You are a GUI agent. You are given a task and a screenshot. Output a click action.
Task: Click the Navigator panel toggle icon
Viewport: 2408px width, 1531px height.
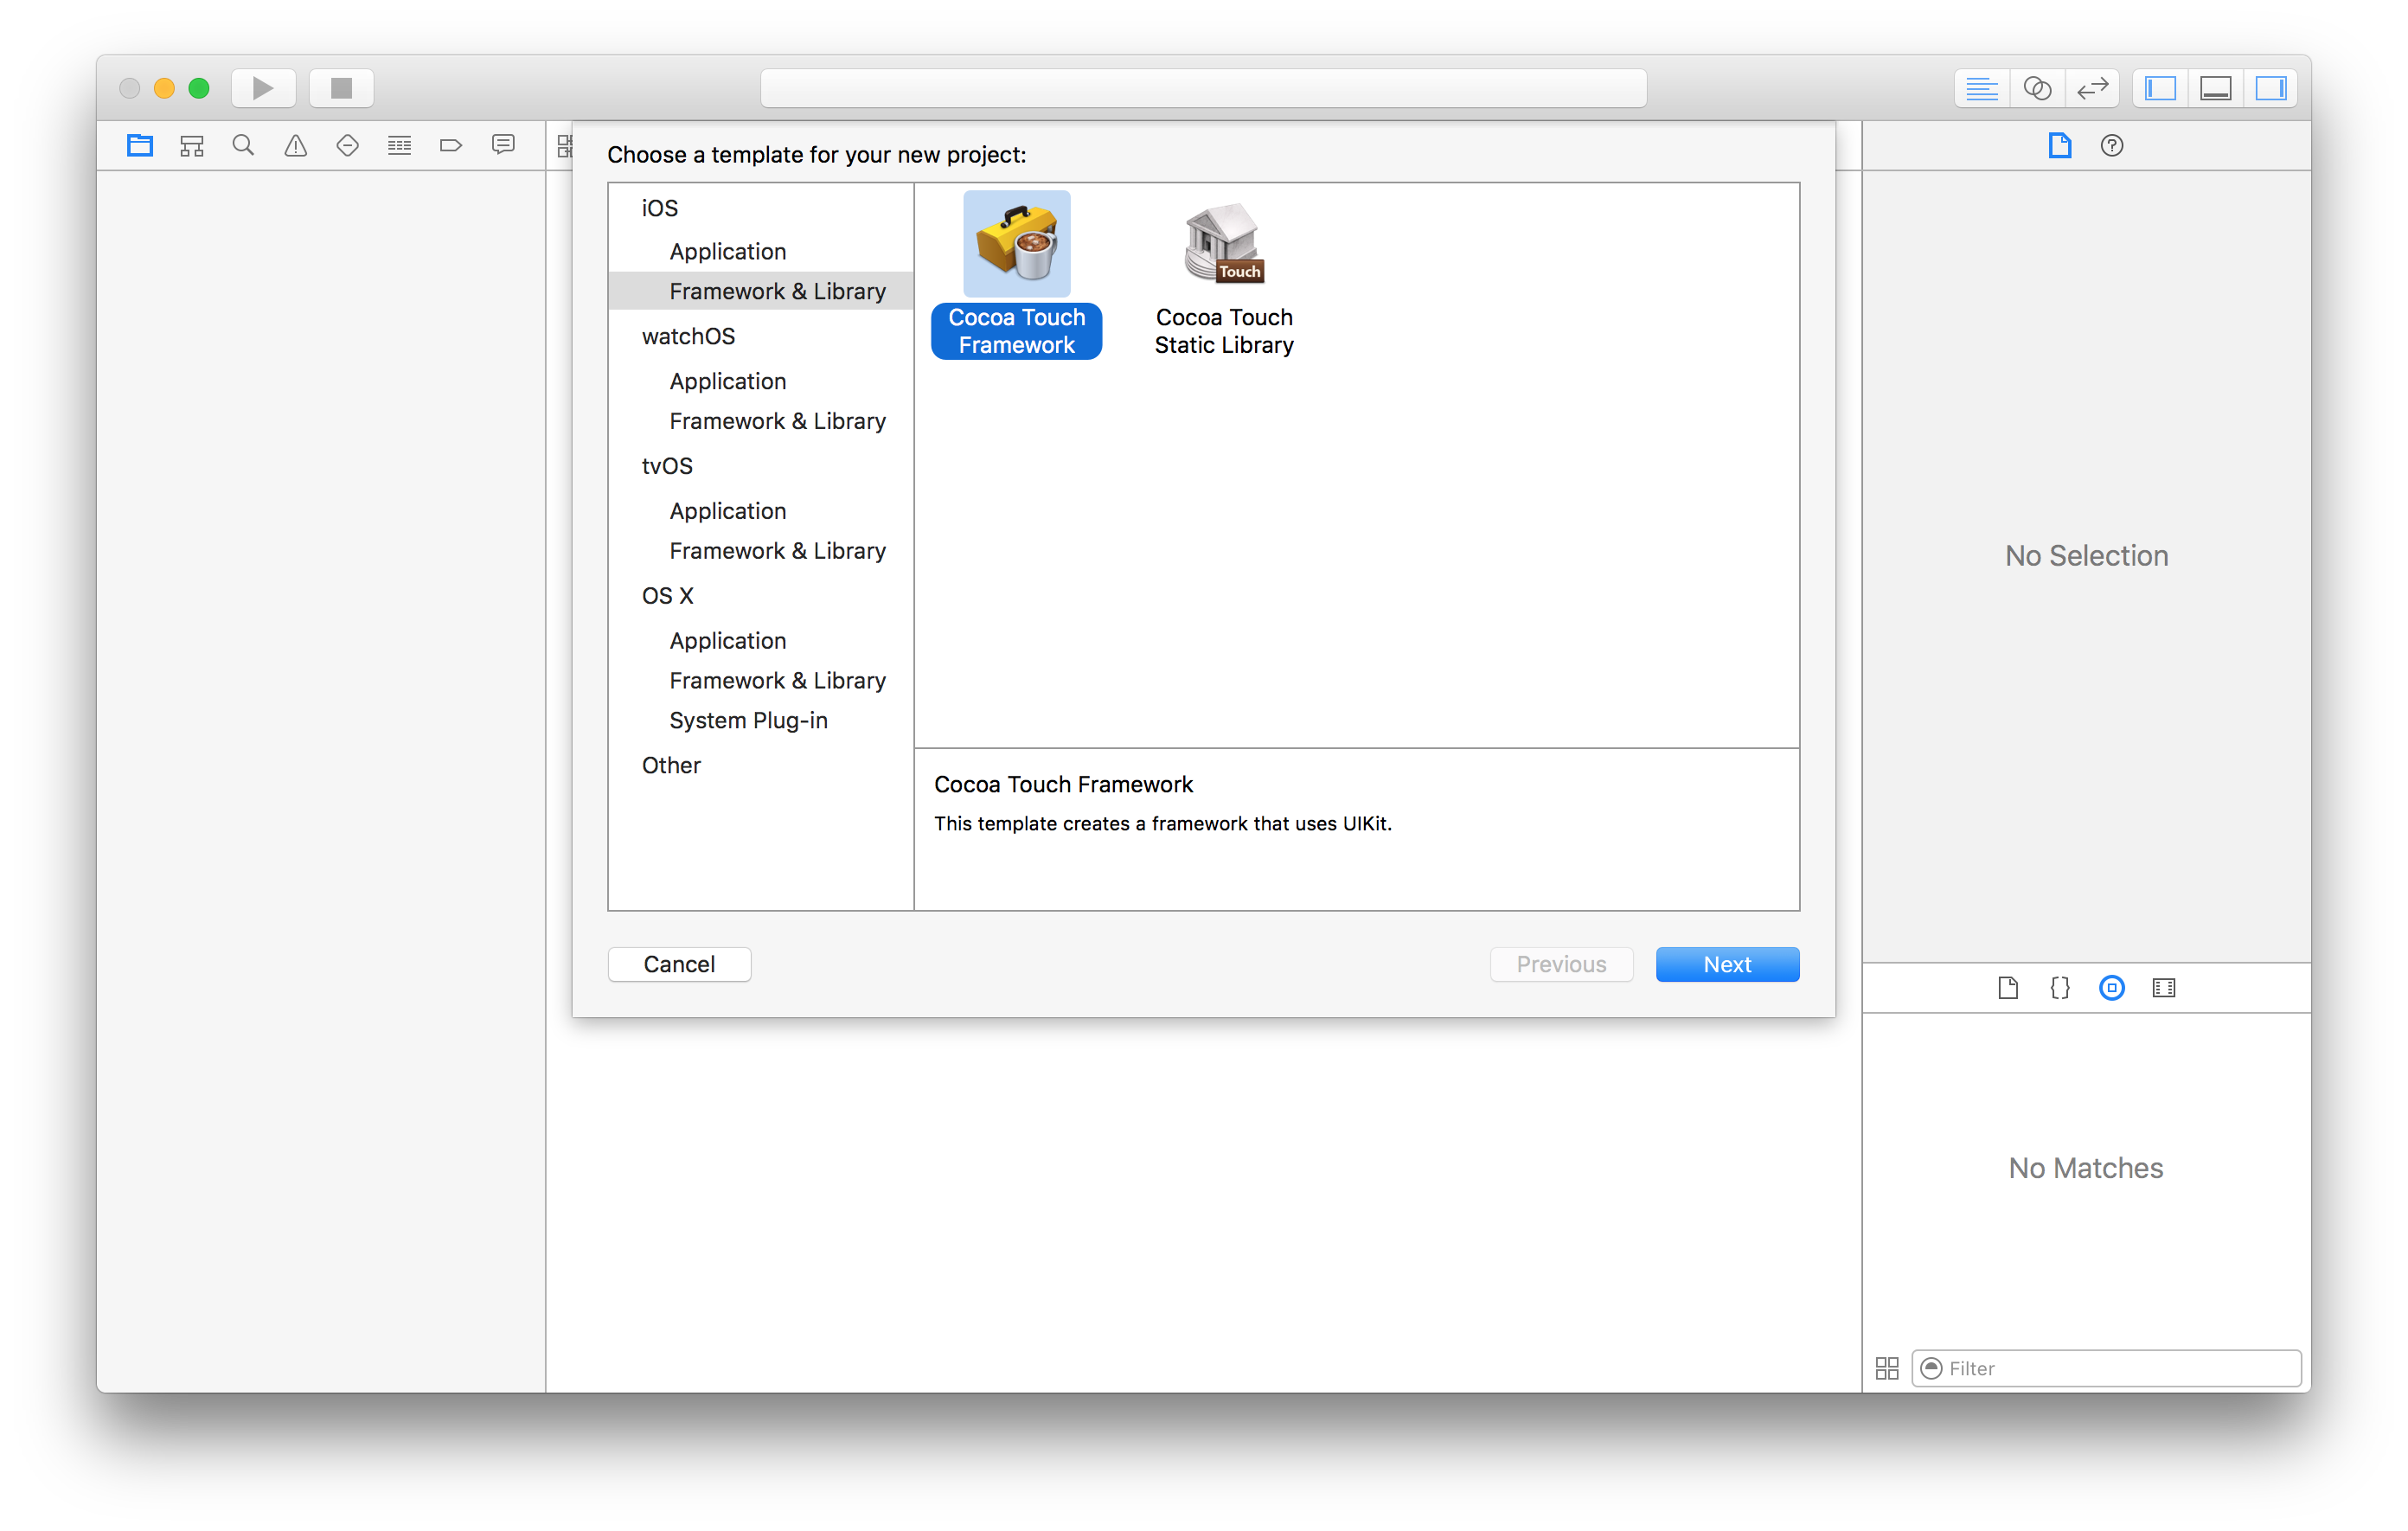click(2162, 86)
